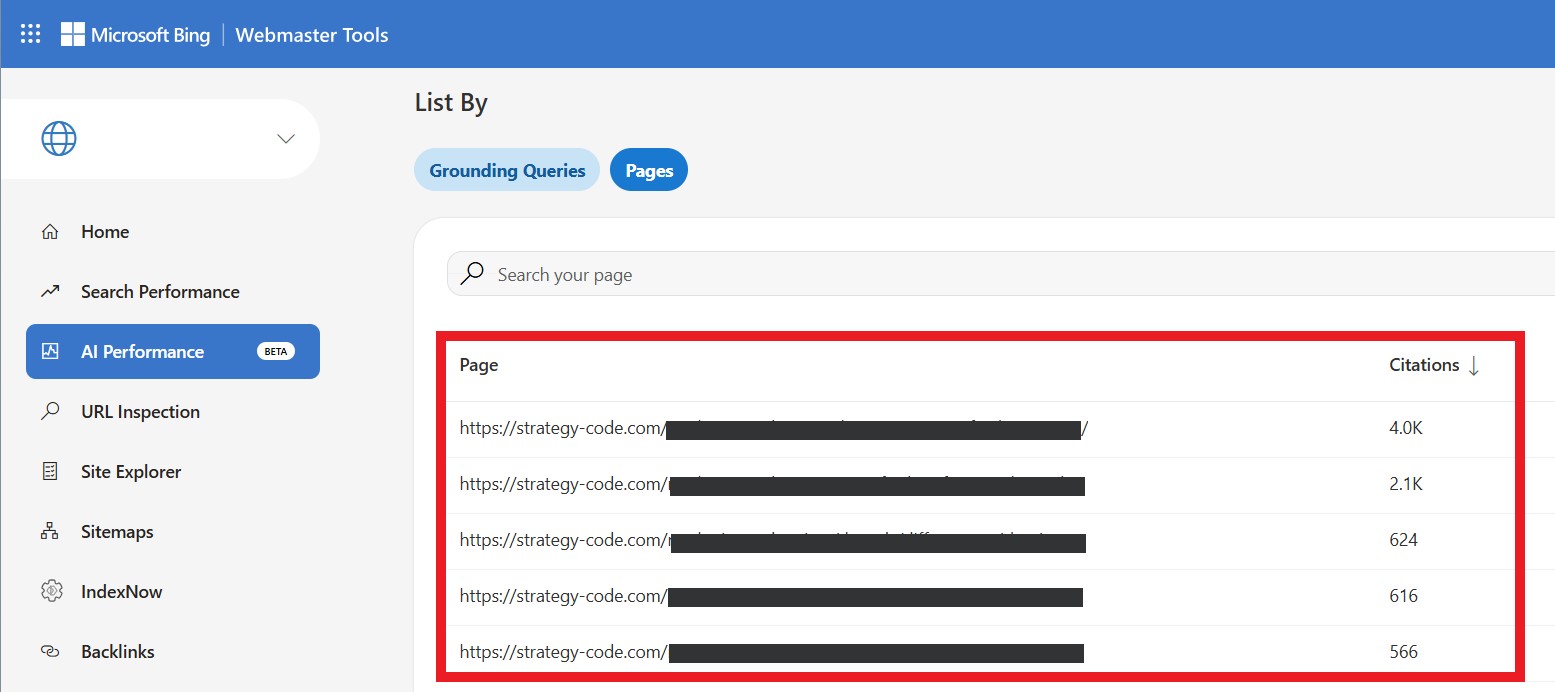
Task: Click the Webmaster Tools title link
Action: [x=311, y=35]
